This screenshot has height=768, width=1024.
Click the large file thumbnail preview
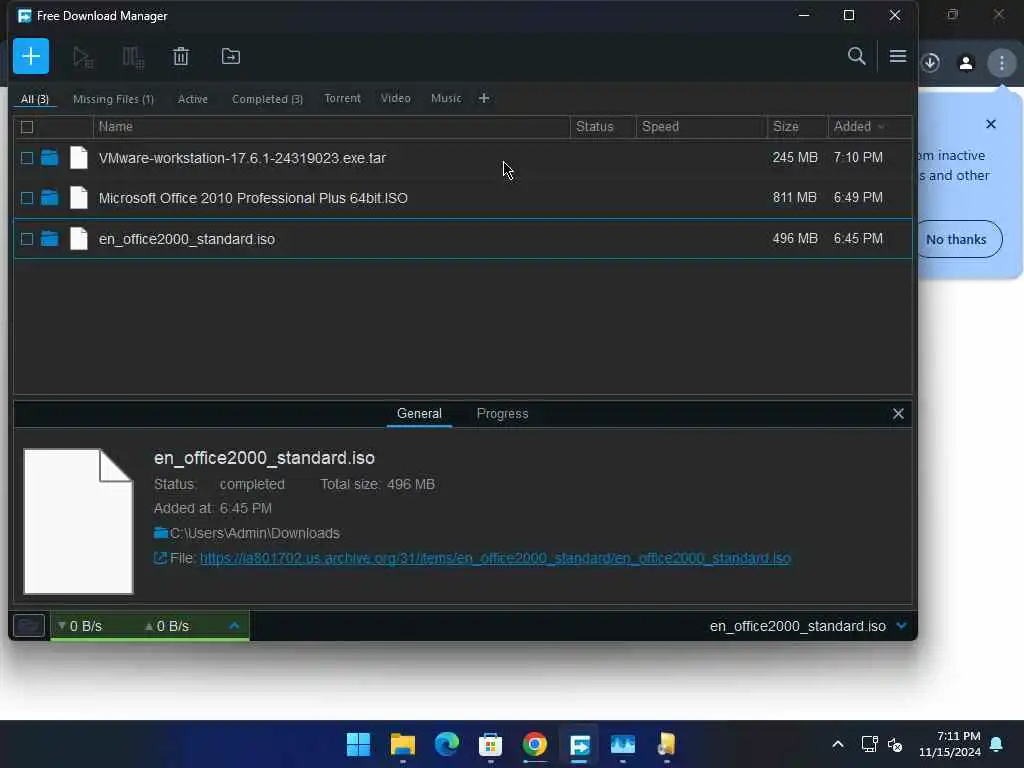78,521
